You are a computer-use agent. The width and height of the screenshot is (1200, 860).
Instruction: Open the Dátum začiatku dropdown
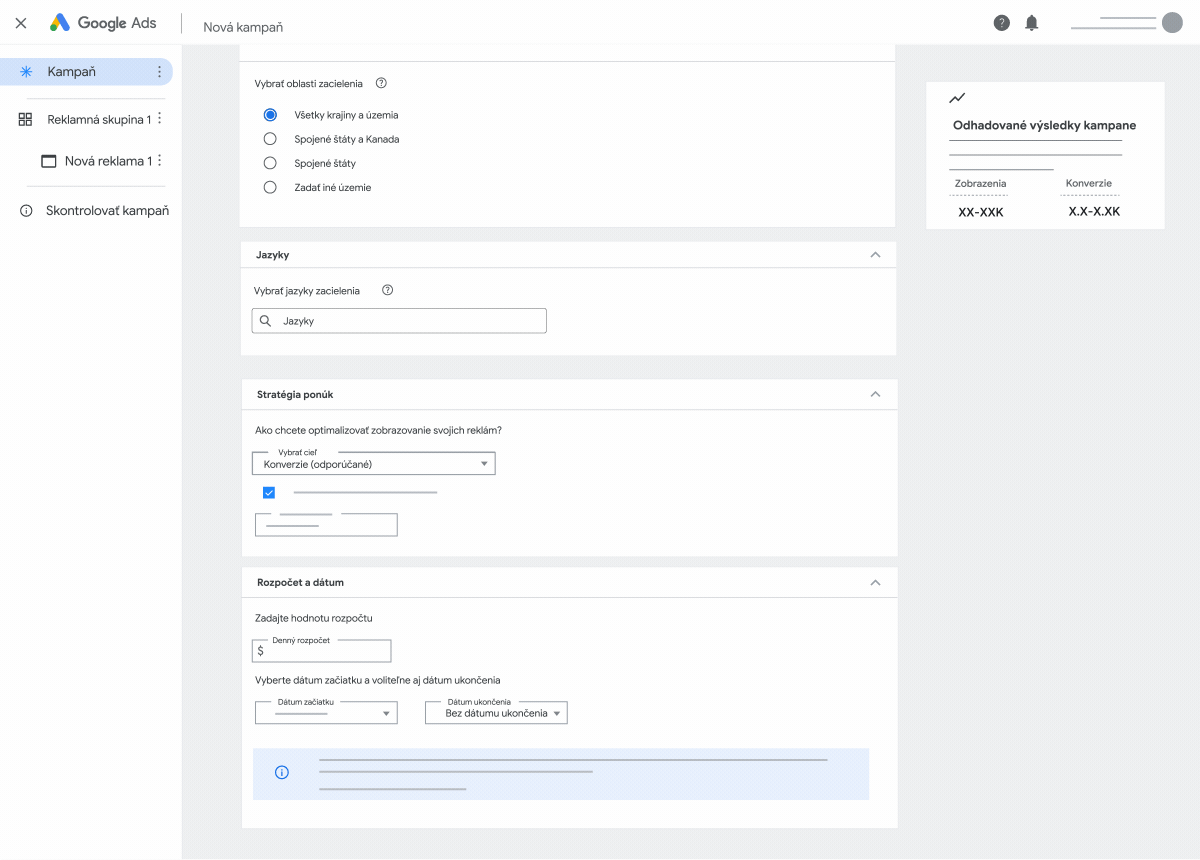pos(327,713)
